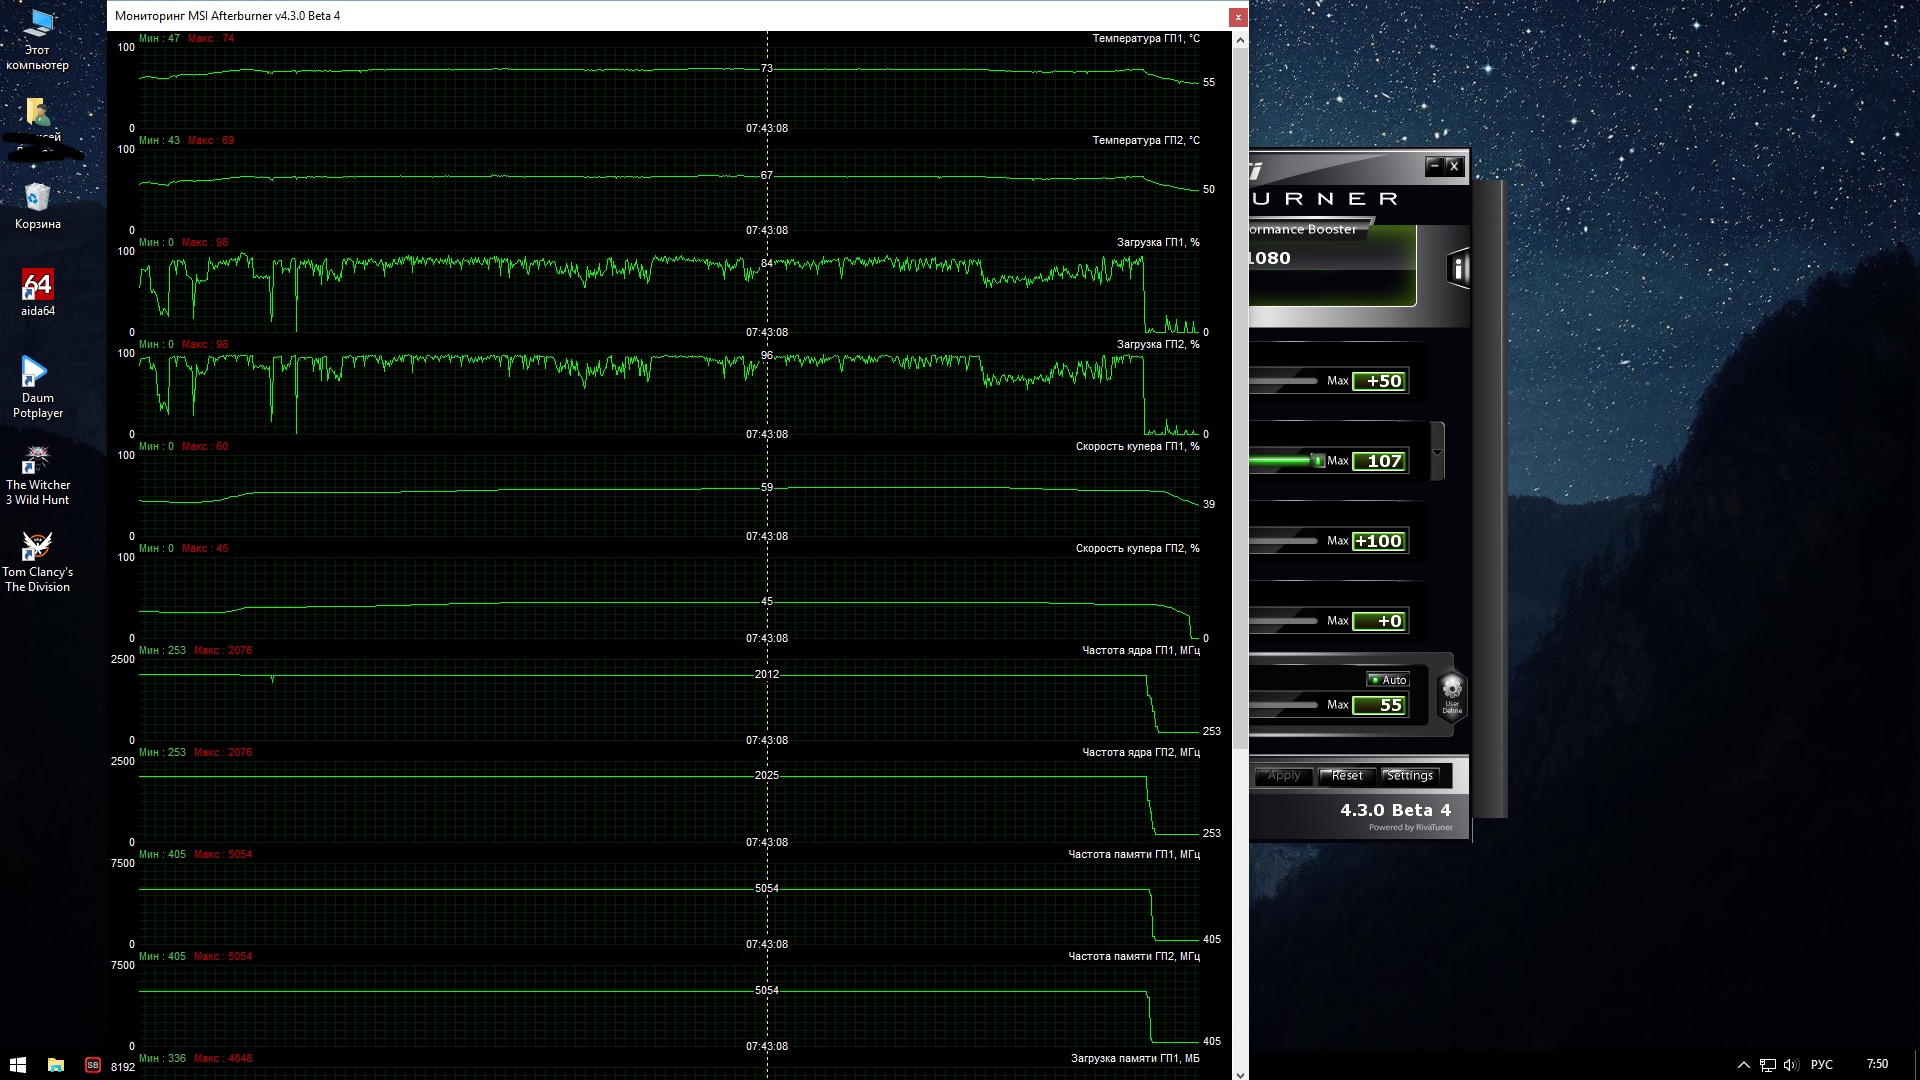Open the Daum Potplayer shortcut
Viewport: 1920px width, 1080px height.
pyautogui.click(x=36, y=374)
